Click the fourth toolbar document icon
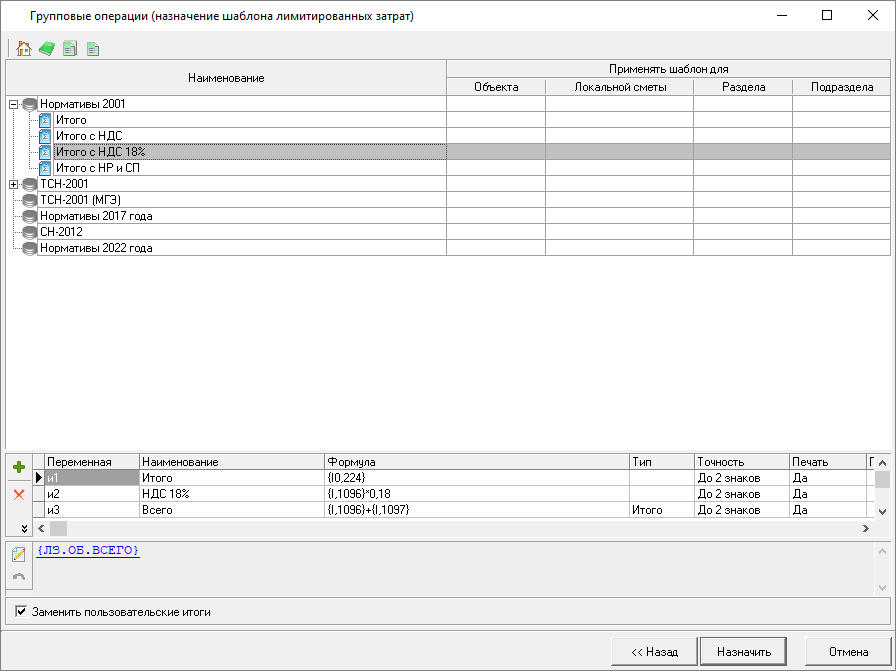The width and height of the screenshot is (896, 671). pyautogui.click(x=93, y=48)
